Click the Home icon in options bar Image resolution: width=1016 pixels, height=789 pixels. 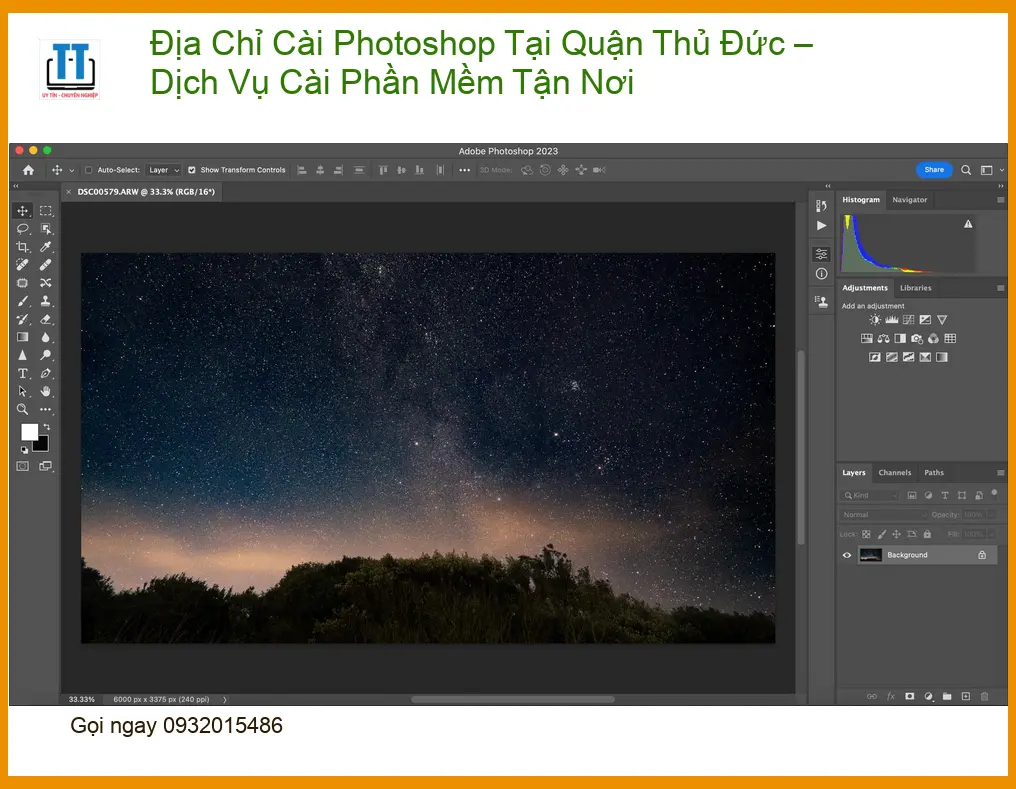pos(29,170)
